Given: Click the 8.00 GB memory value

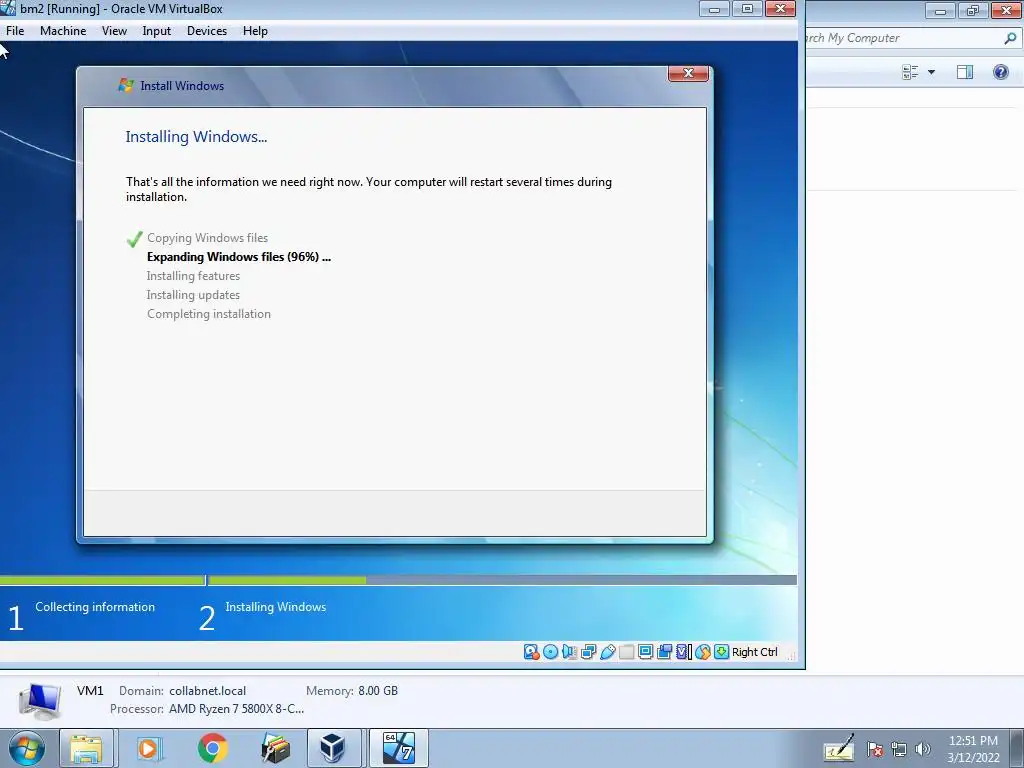Looking at the screenshot, I should point(377,691).
